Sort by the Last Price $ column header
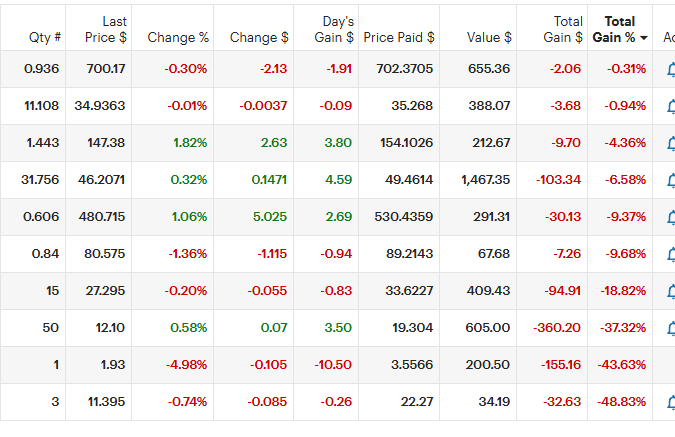Image resolution: width=675 pixels, height=437 pixels. pos(106,29)
